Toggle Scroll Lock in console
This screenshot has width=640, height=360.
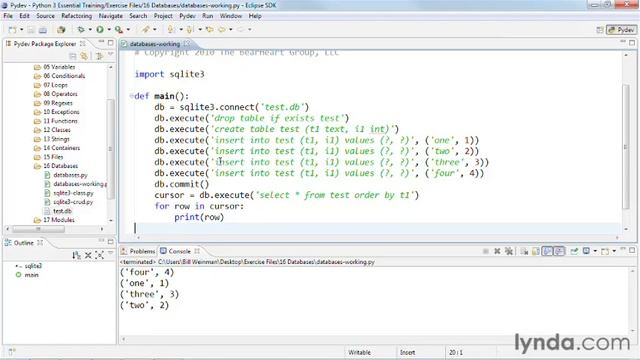[x=536, y=251]
